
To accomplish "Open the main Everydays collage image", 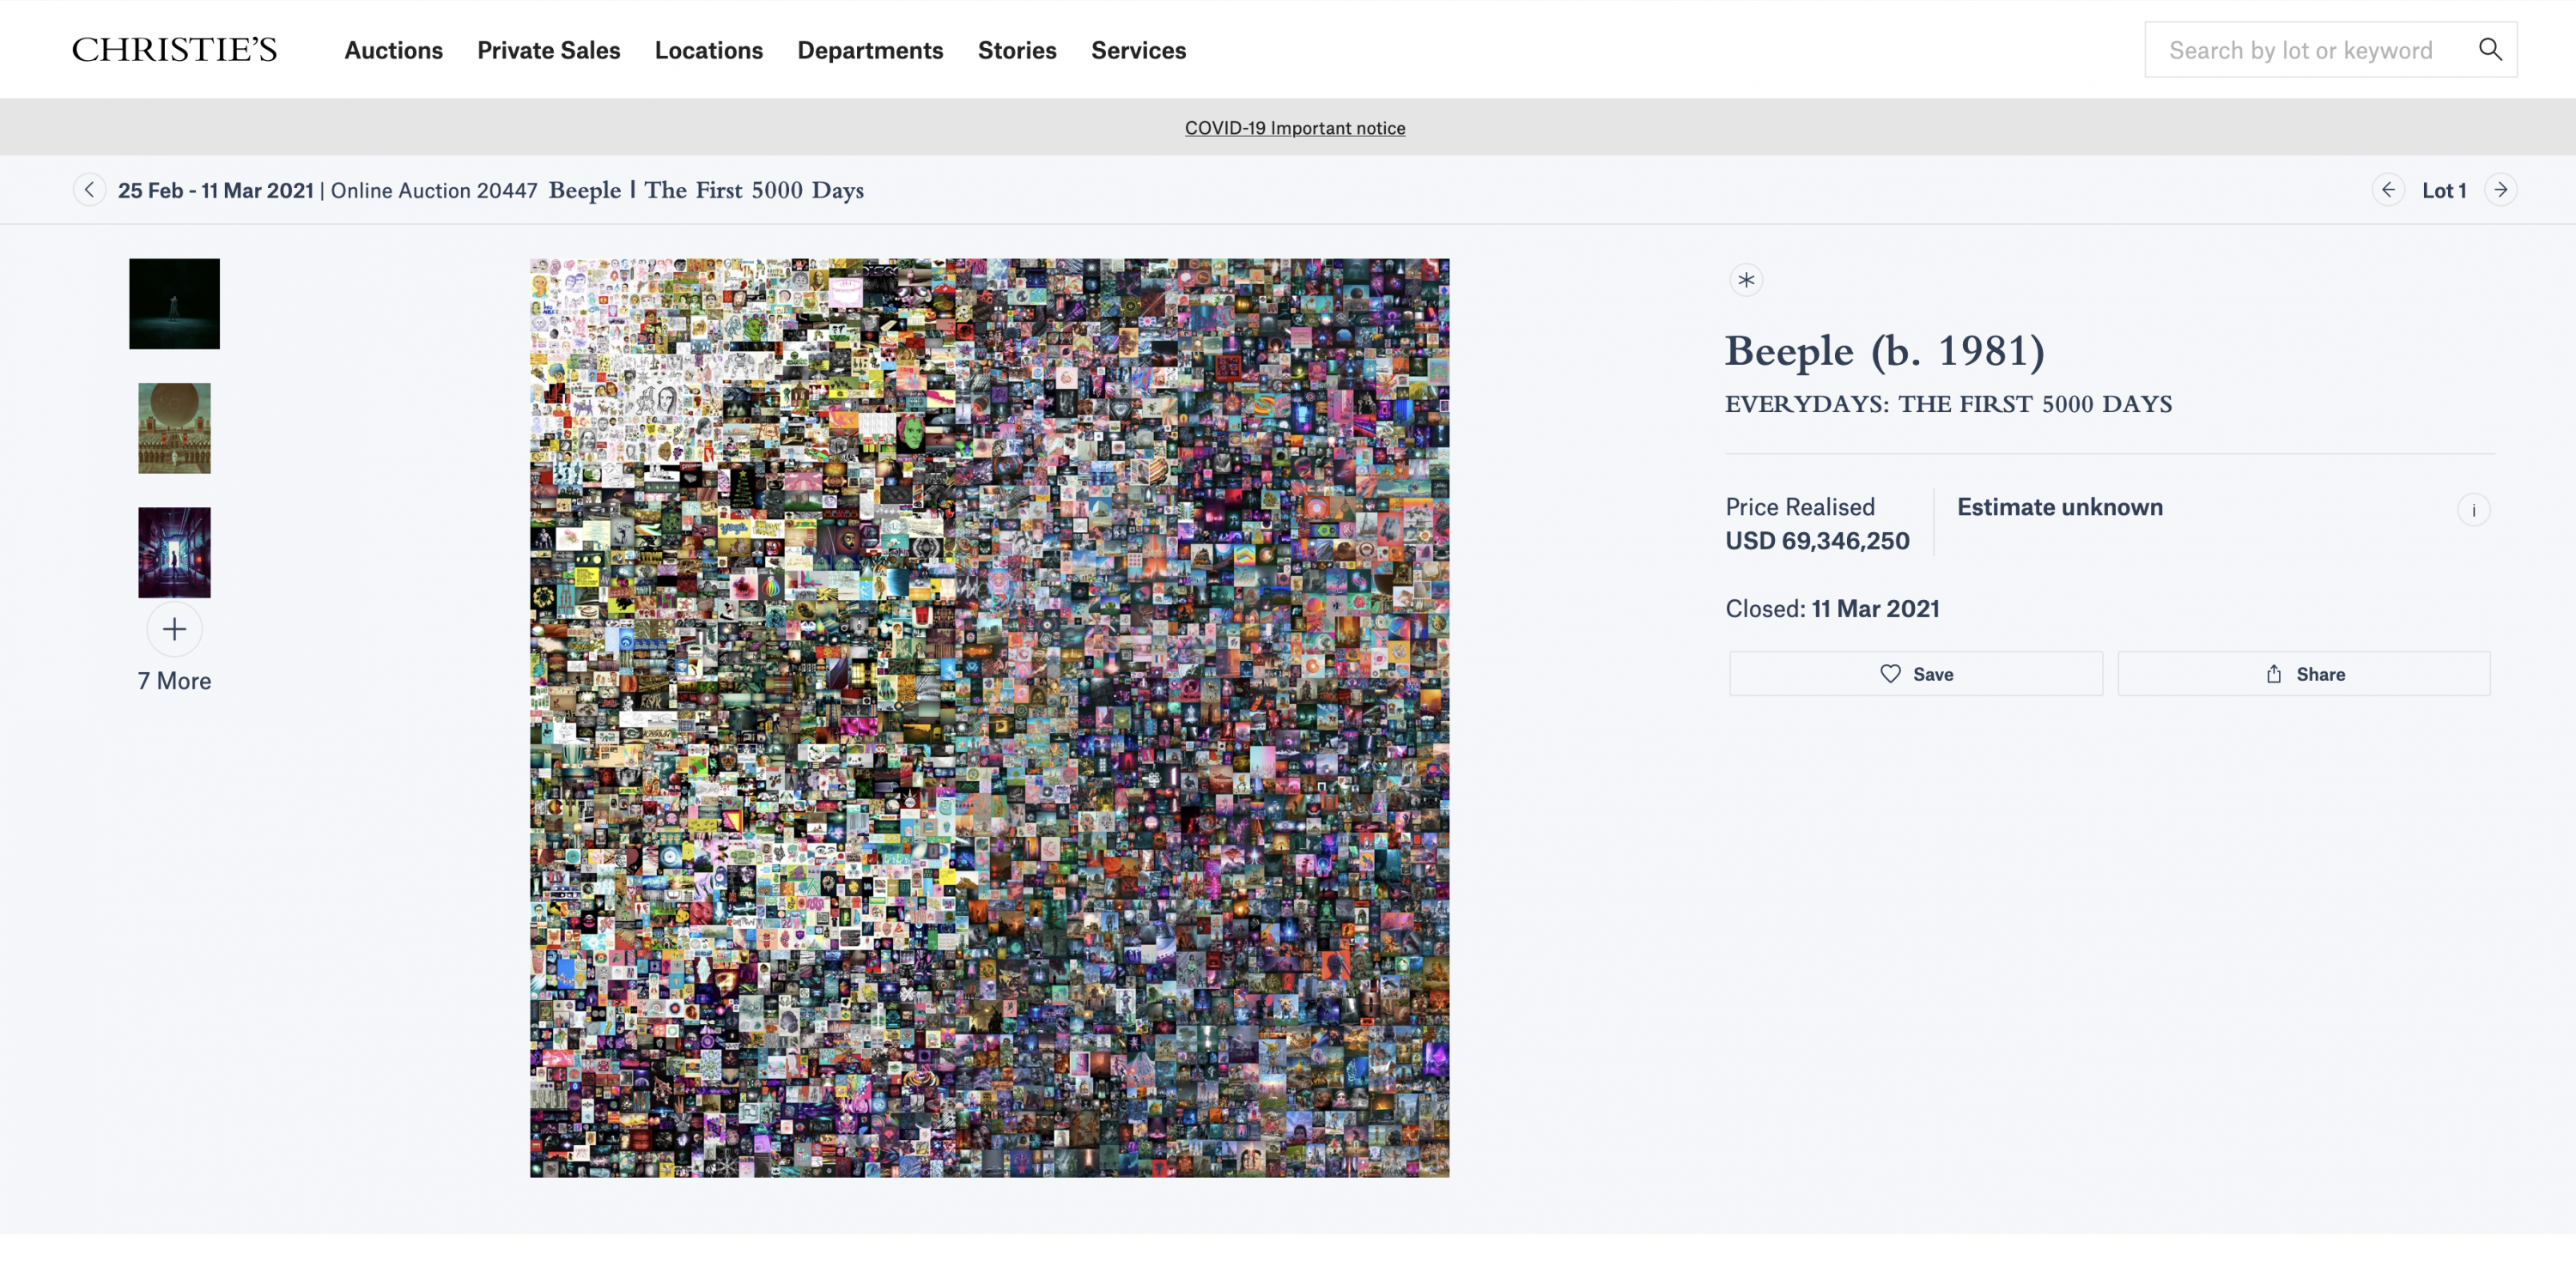I will click(989, 718).
